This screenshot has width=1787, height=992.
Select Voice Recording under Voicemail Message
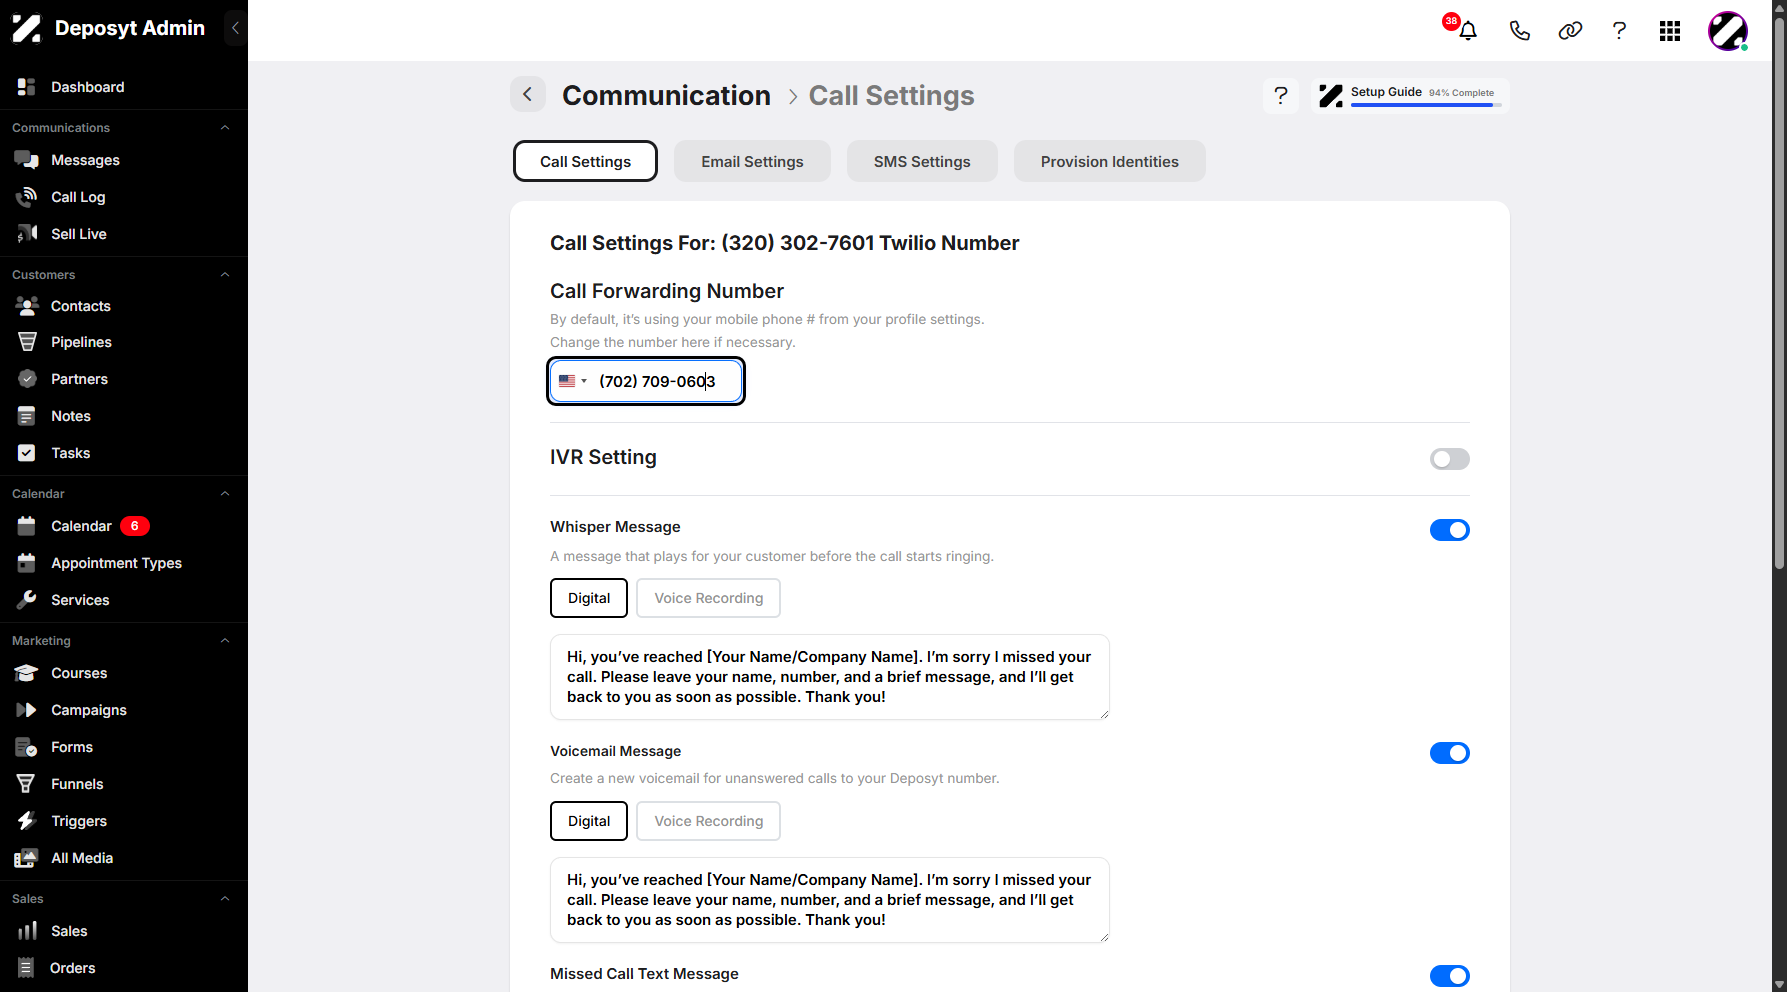point(708,821)
